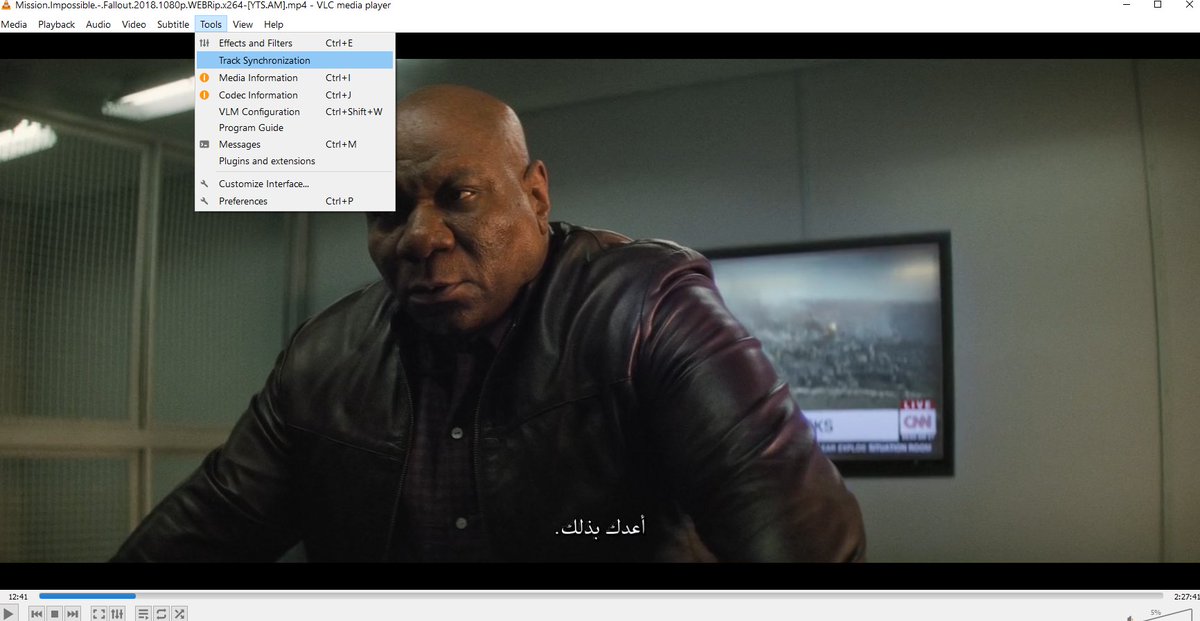Jump to previous media with the skip-back button
This screenshot has height=621, width=1200.
(x=37, y=613)
